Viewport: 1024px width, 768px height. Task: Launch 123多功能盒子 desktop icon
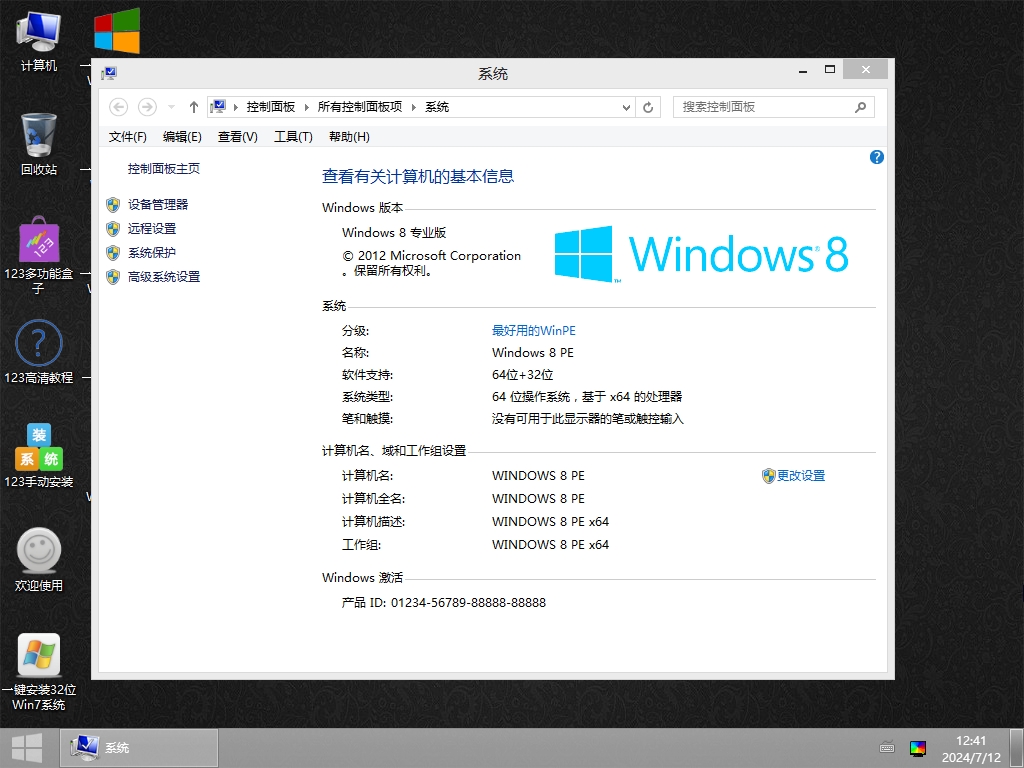point(39,253)
